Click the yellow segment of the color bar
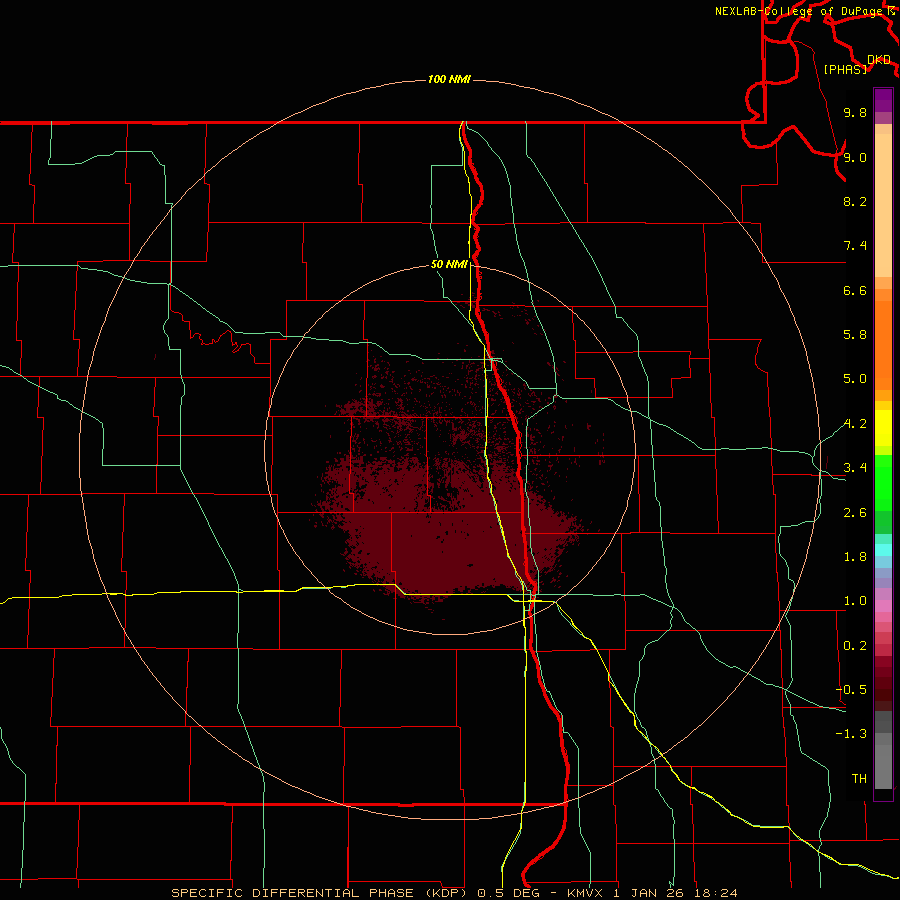Viewport: 900px width, 900px height. 883,428
